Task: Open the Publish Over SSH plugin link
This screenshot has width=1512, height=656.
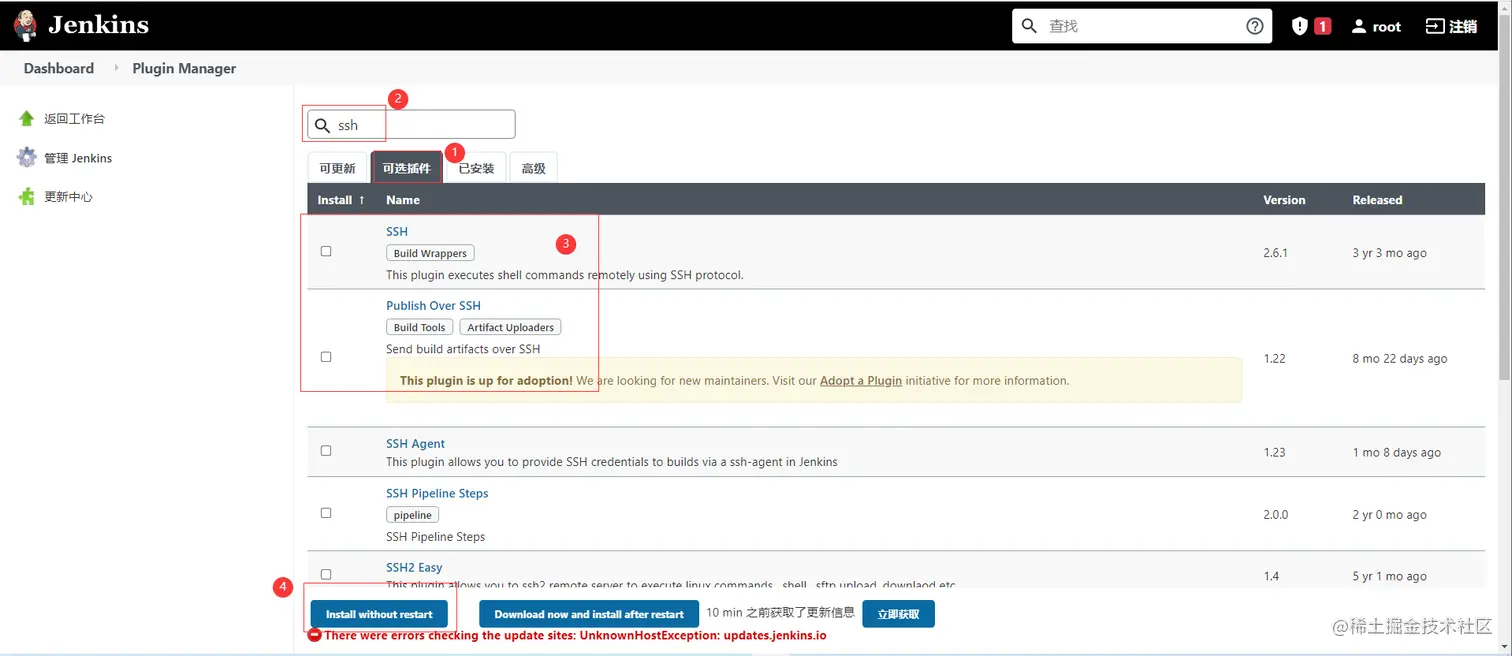Action: click(433, 305)
